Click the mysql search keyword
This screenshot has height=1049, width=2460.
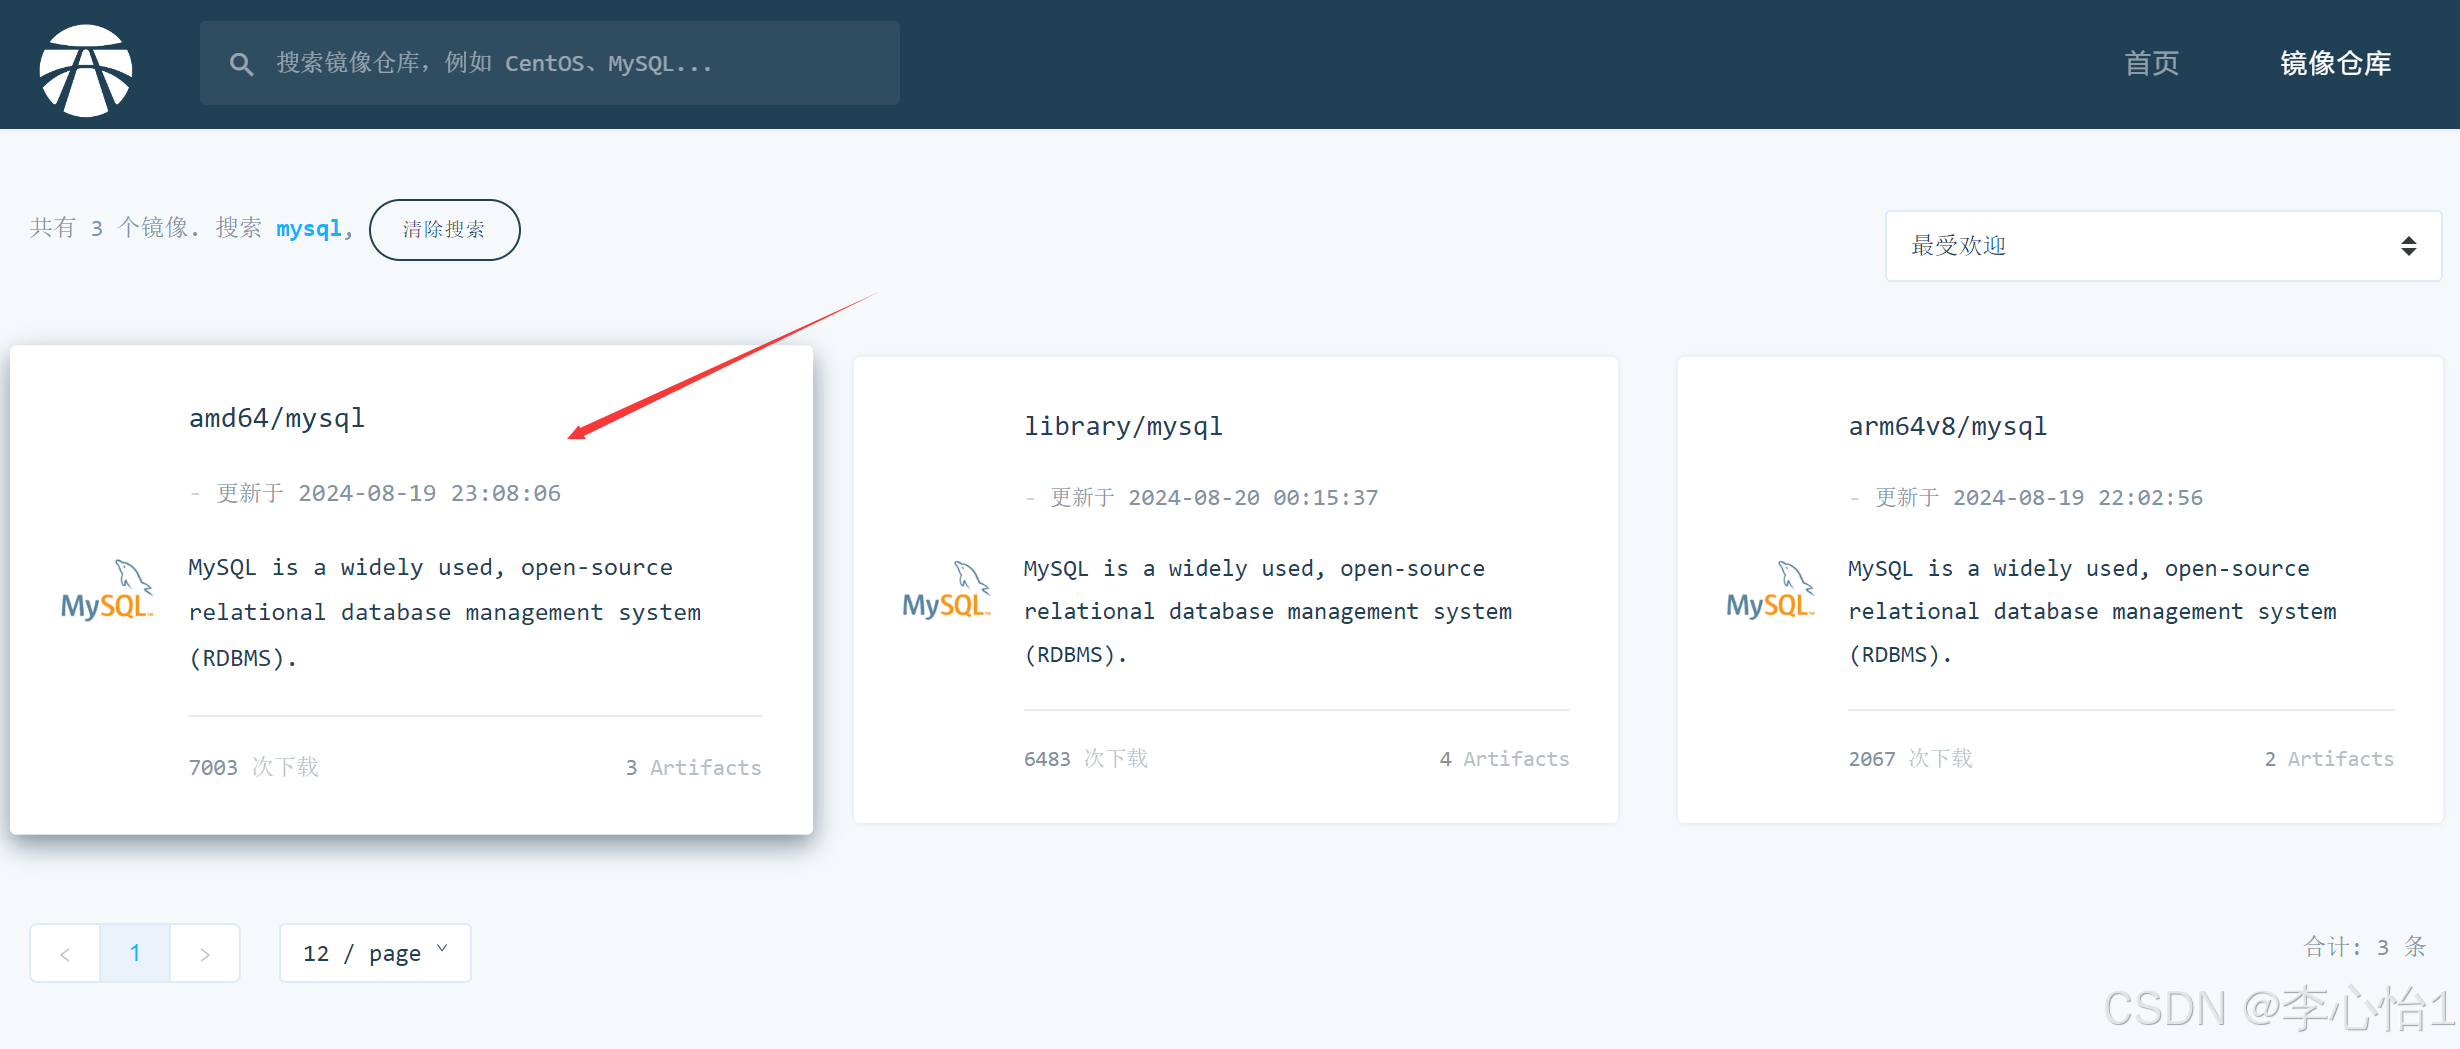[309, 228]
